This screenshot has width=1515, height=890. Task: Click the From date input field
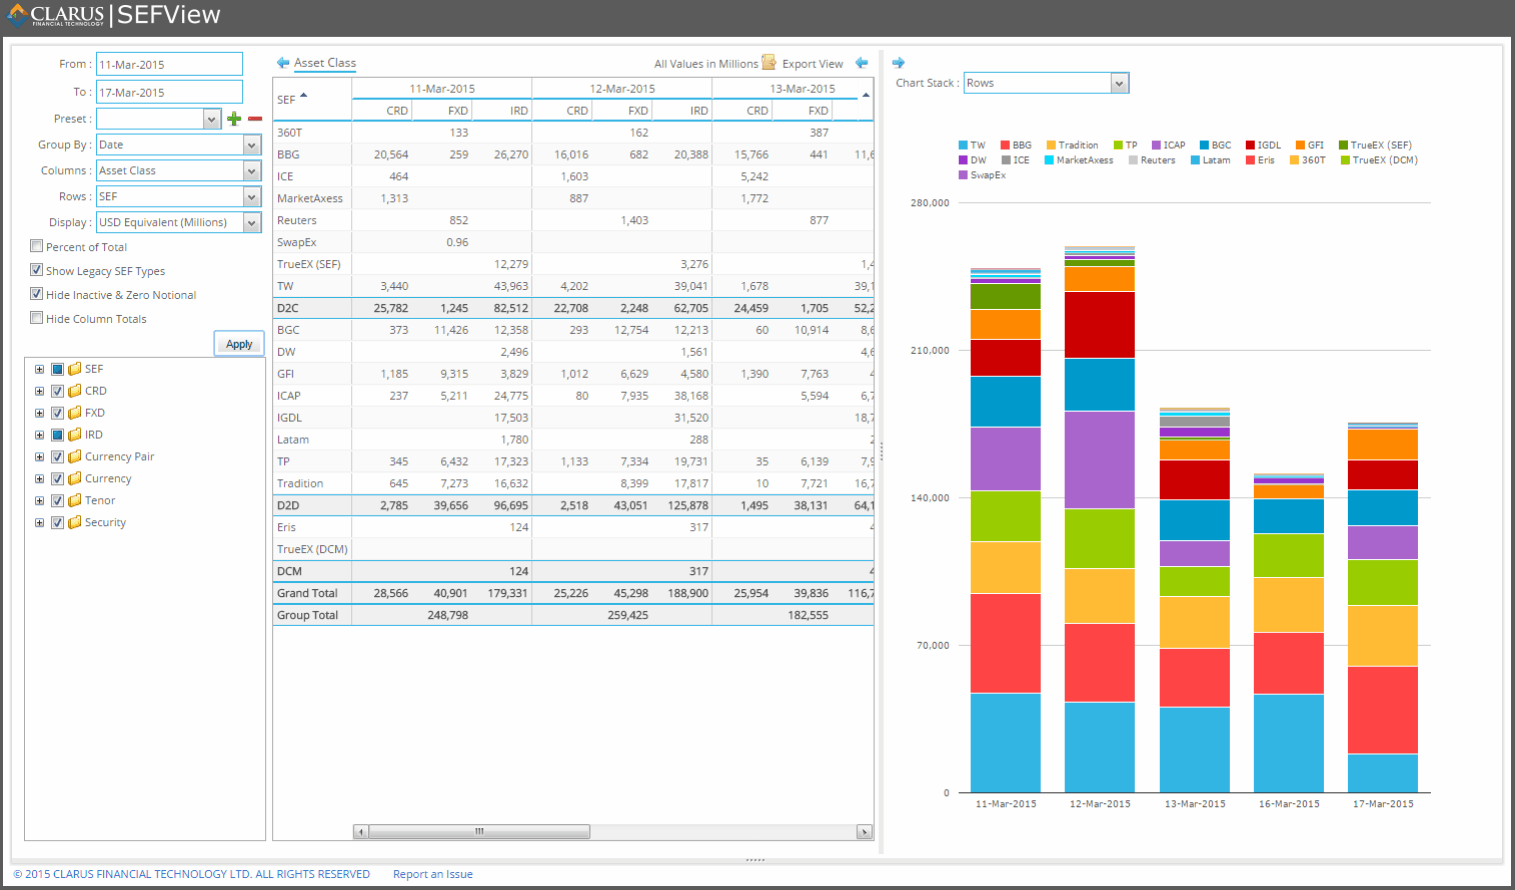point(169,64)
